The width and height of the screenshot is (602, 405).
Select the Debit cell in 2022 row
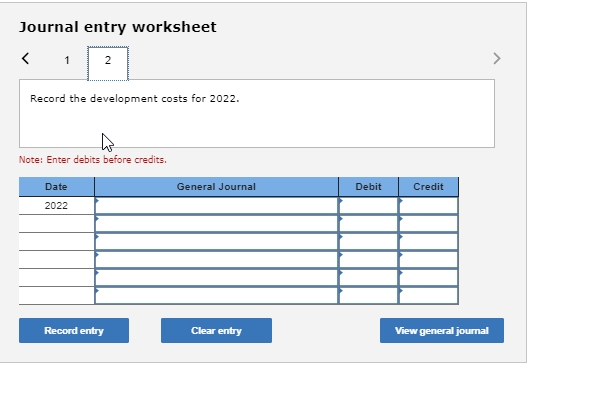369,206
